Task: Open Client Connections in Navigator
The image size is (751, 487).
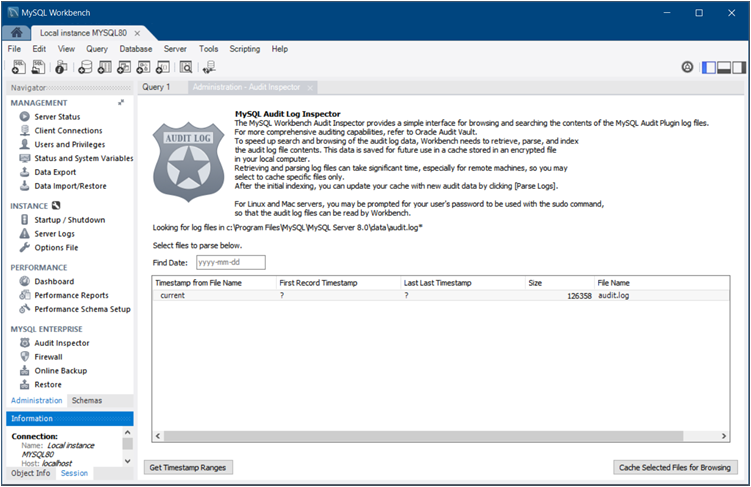Action: tap(68, 131)
